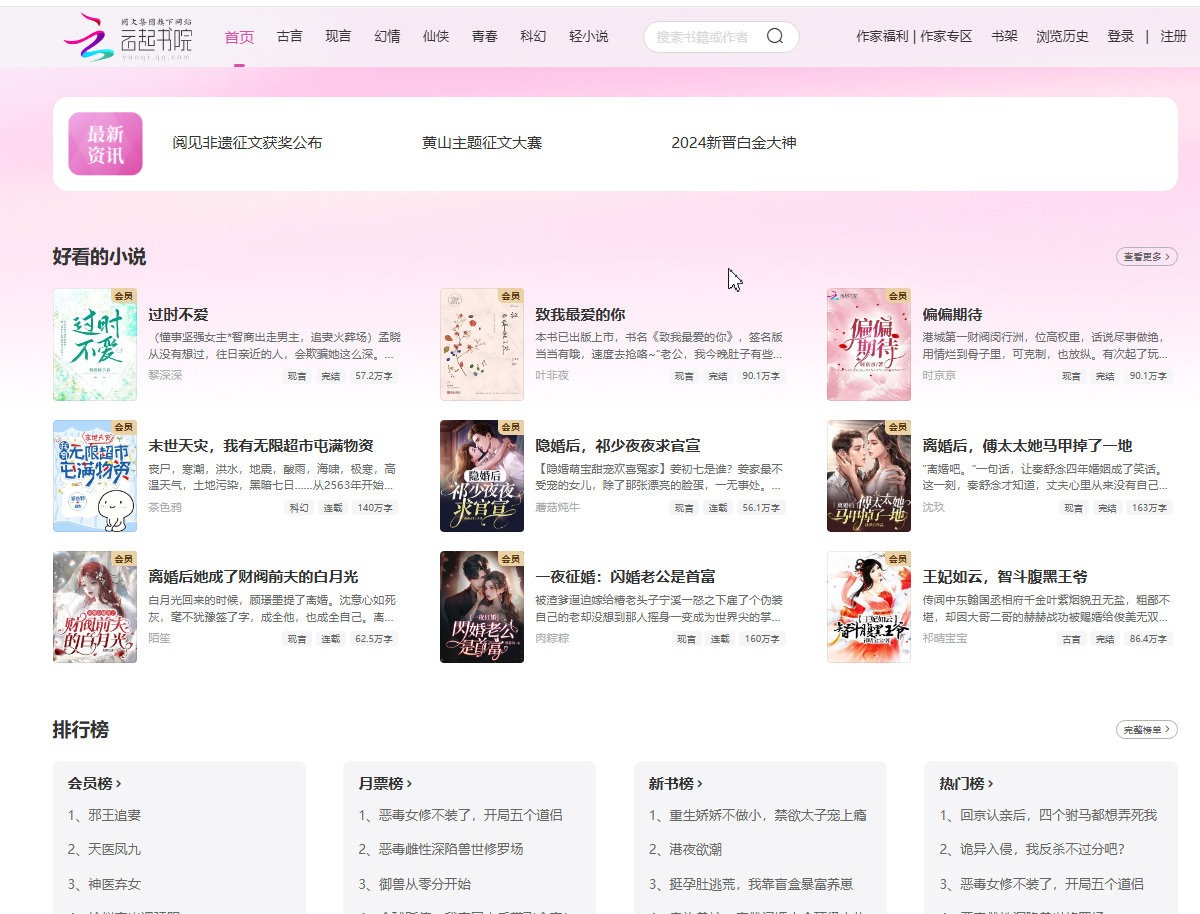Viewport: 1200px width, 914px height.
Task: Open the 过时不爱 book cover
Action: click(x=95, y=345)
